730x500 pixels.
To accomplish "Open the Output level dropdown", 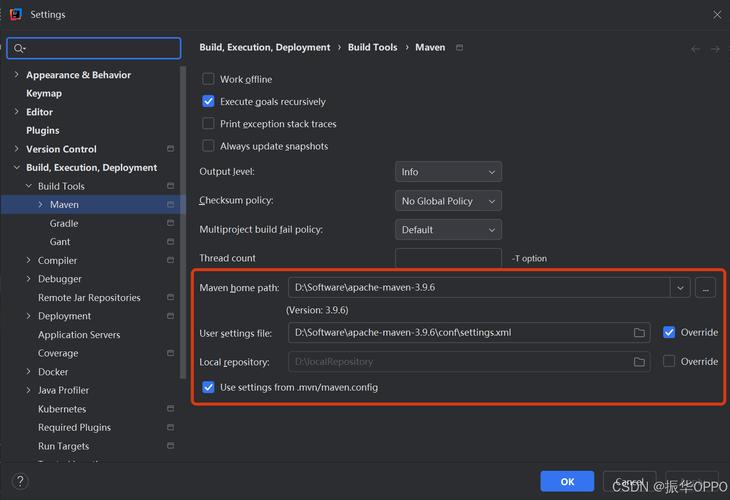I will pos(448,172).
